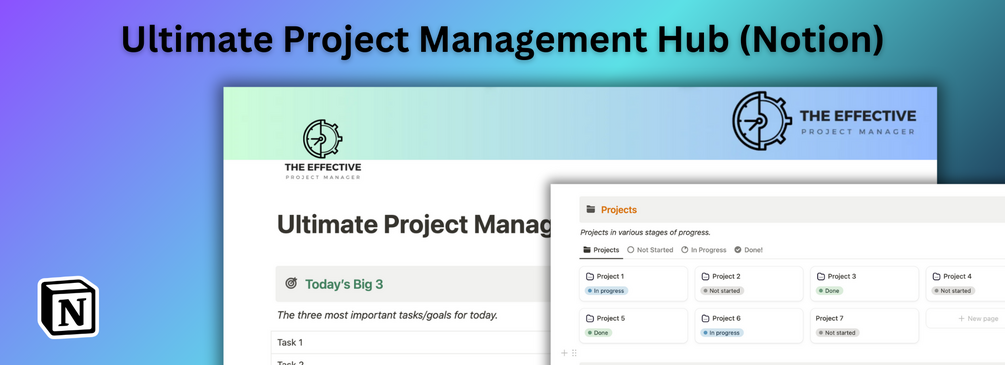
Task: Open the Project 2 card
Action: 749,284
